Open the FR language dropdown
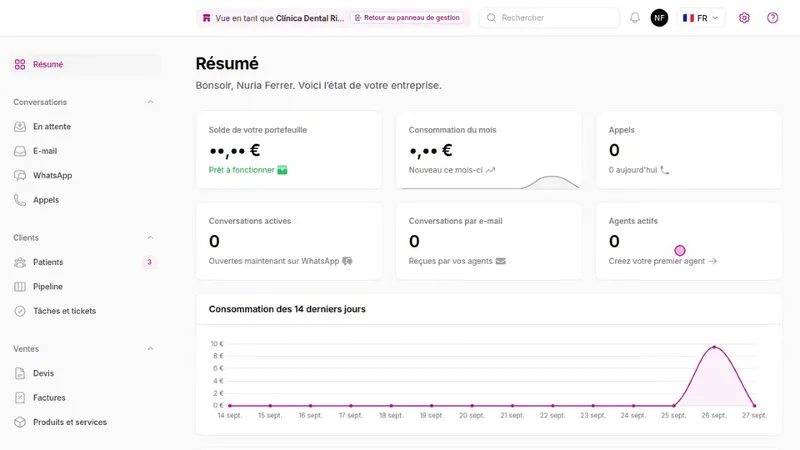The image size is (800, 450). point(701,18)
